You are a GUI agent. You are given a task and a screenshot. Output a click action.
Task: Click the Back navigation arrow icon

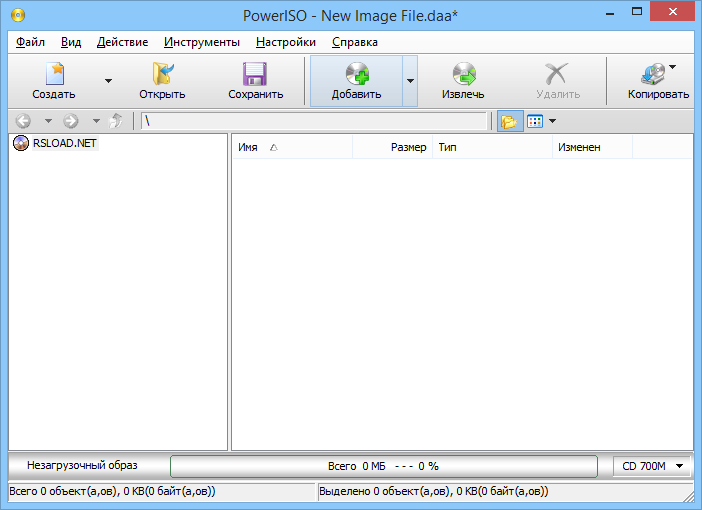pos(23,121)
